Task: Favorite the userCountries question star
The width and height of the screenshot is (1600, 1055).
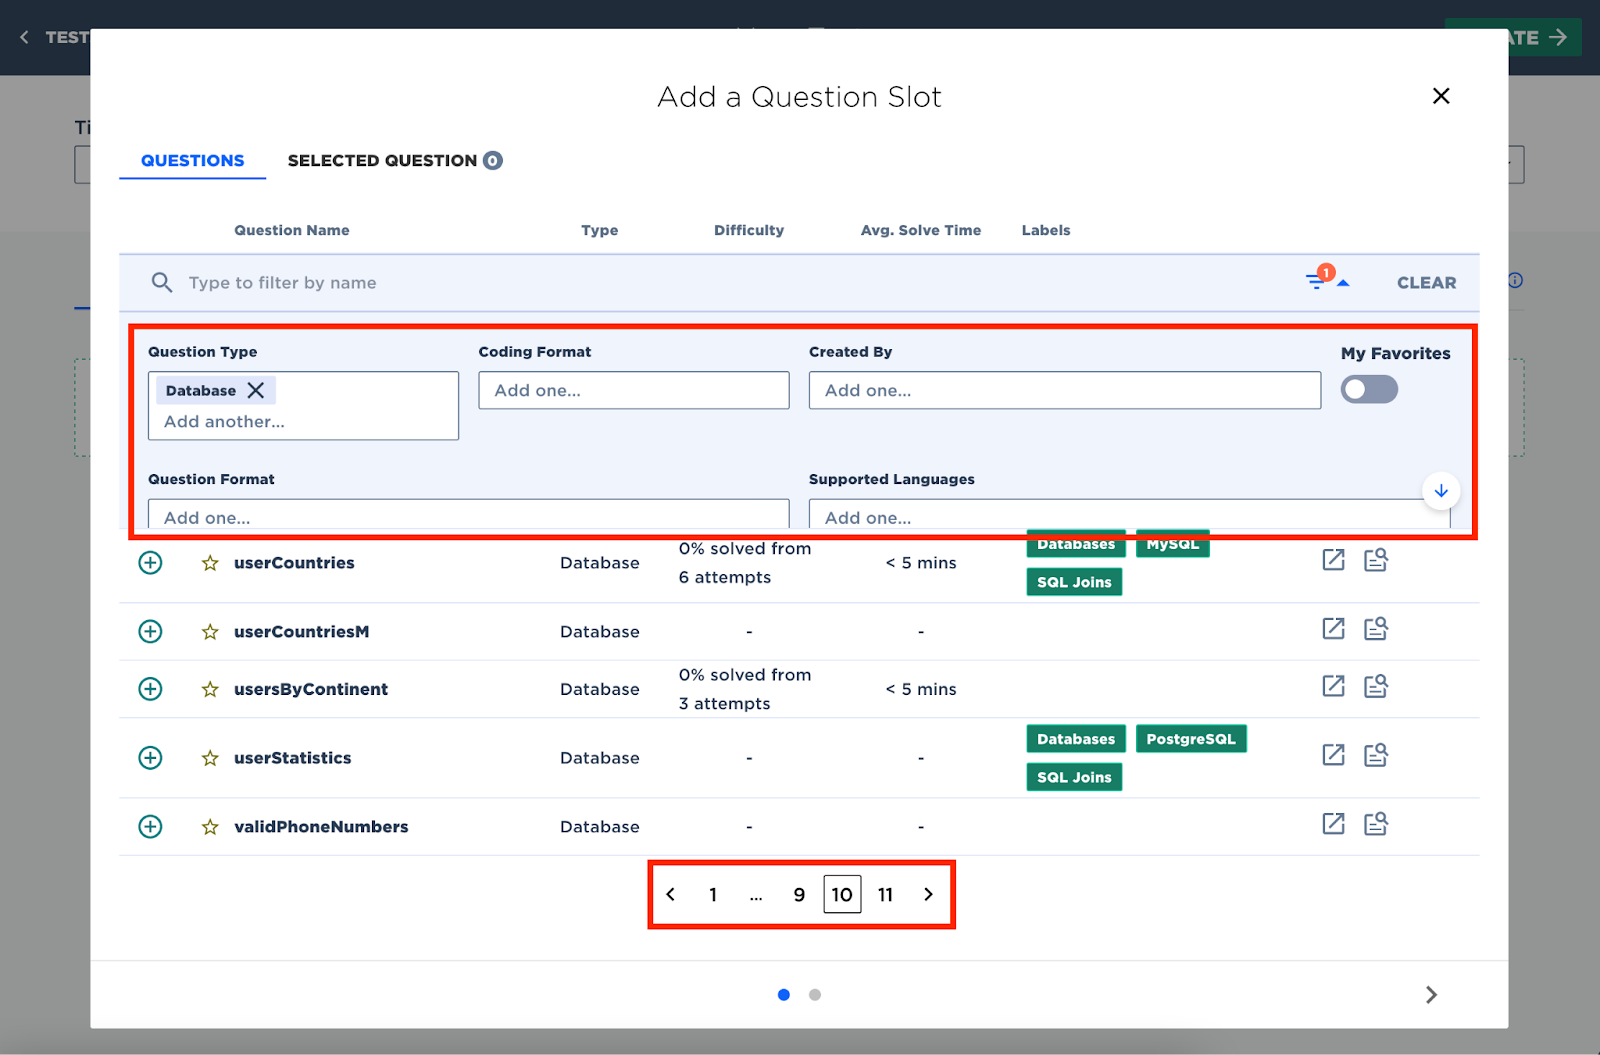Action: point(210,563)
